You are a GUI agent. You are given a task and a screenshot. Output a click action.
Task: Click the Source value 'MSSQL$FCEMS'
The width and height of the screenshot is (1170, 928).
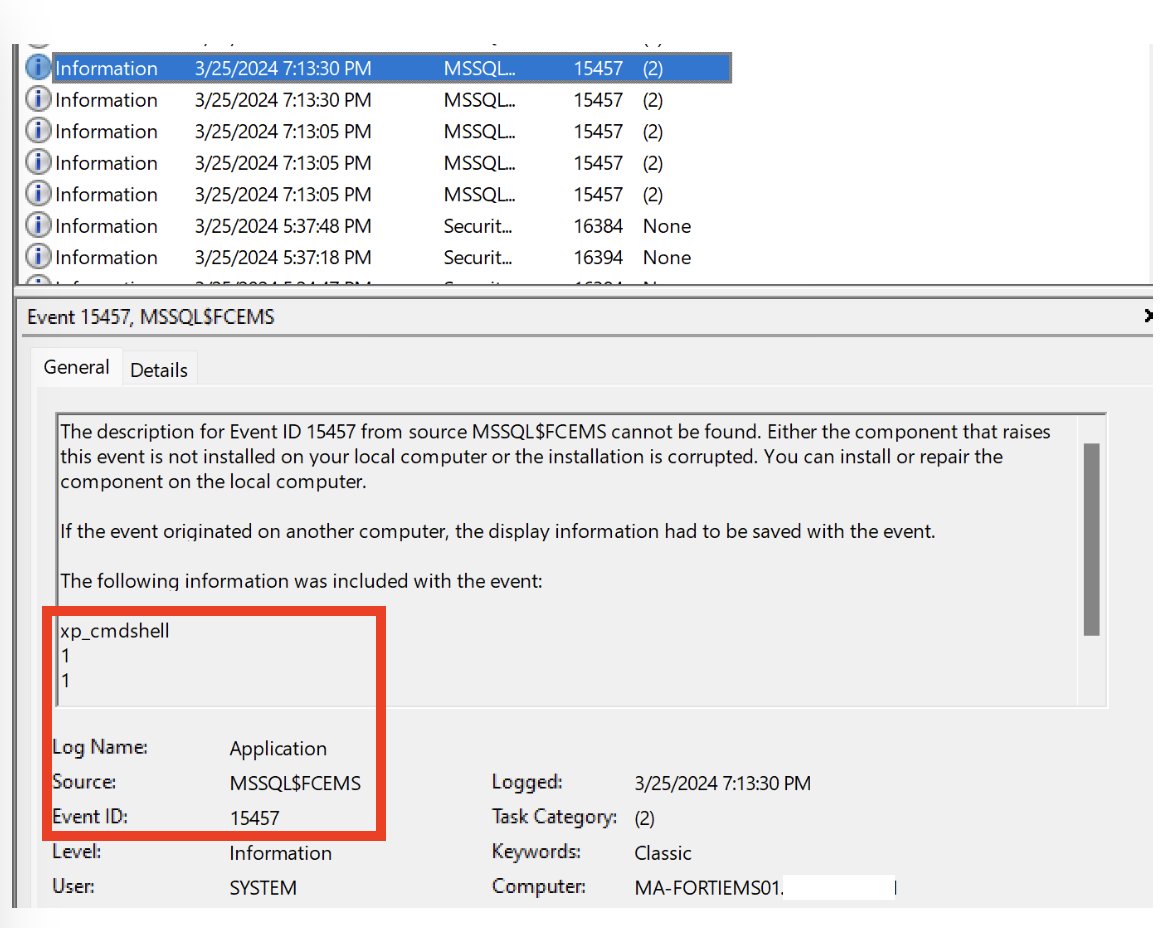[x=295, y=783]
